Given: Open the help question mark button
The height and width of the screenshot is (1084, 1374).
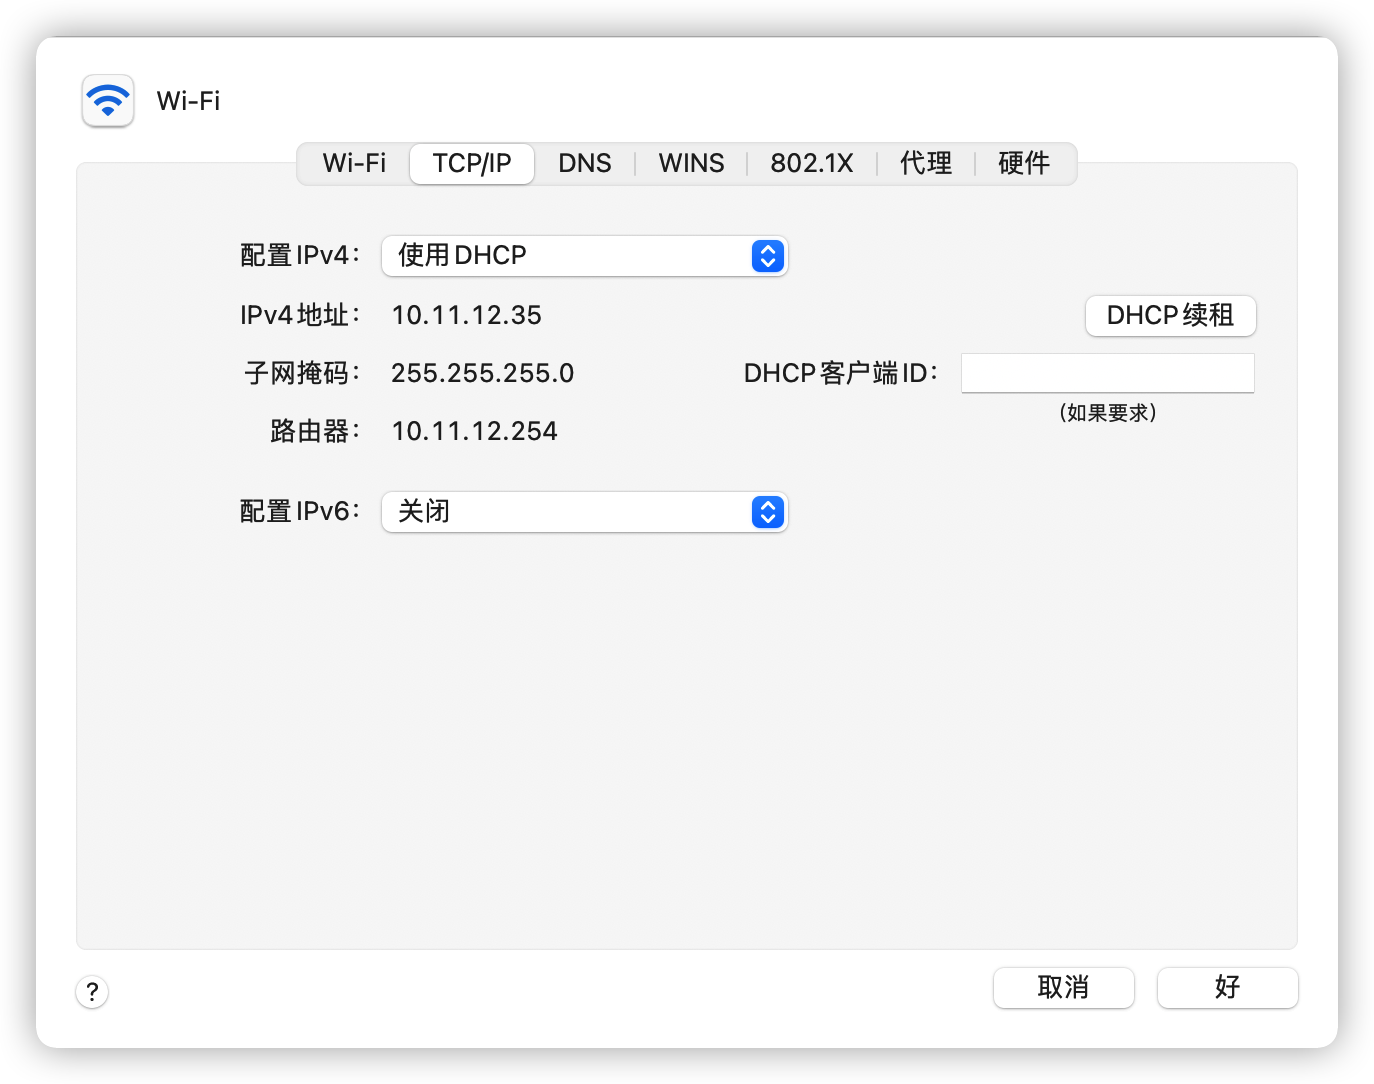Looking at the screenshot, I should (92, 991).
